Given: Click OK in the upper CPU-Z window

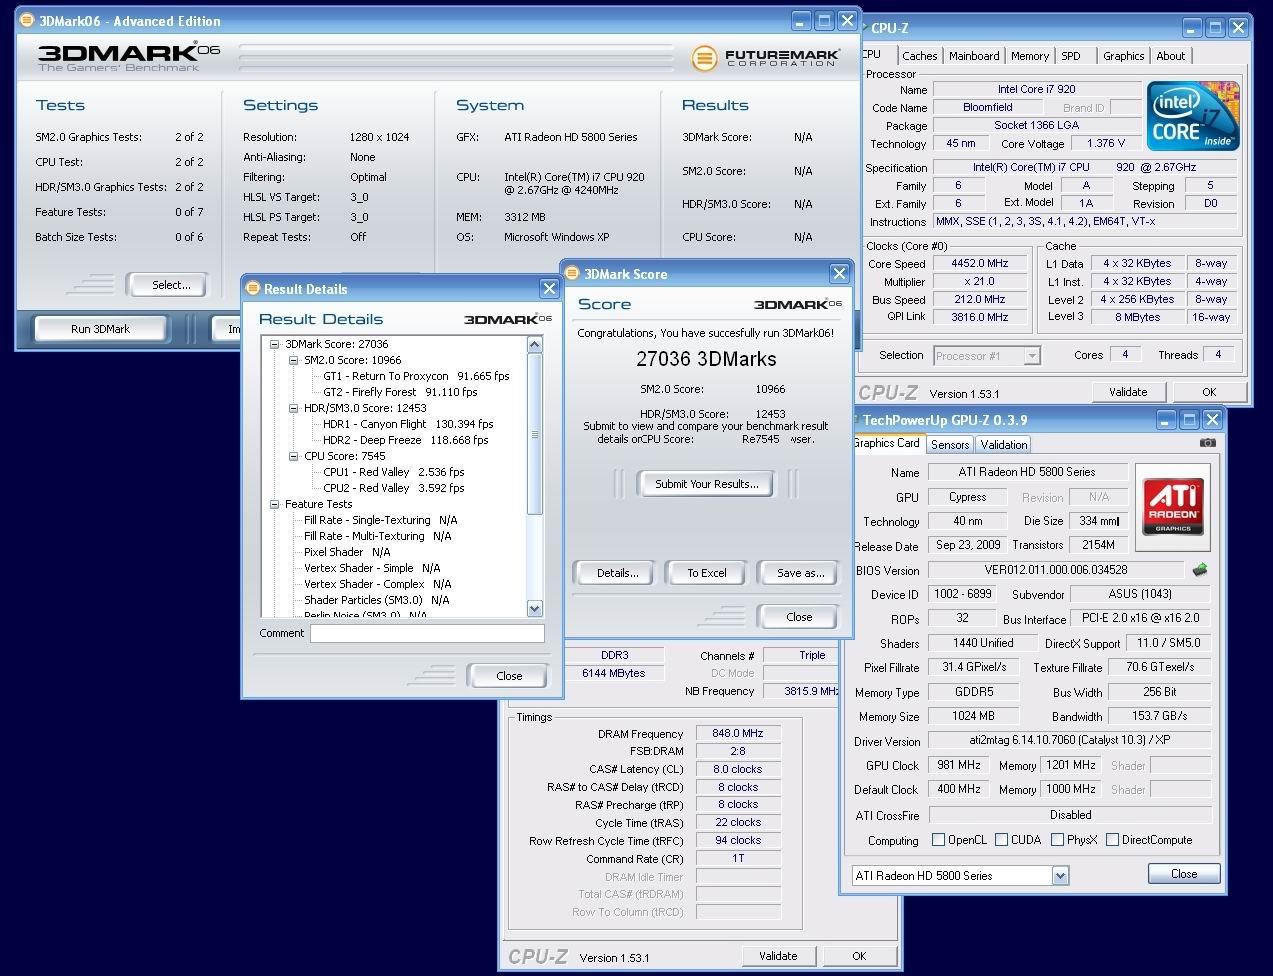Looking at the screenshot, I should [x=1209, y=392].
